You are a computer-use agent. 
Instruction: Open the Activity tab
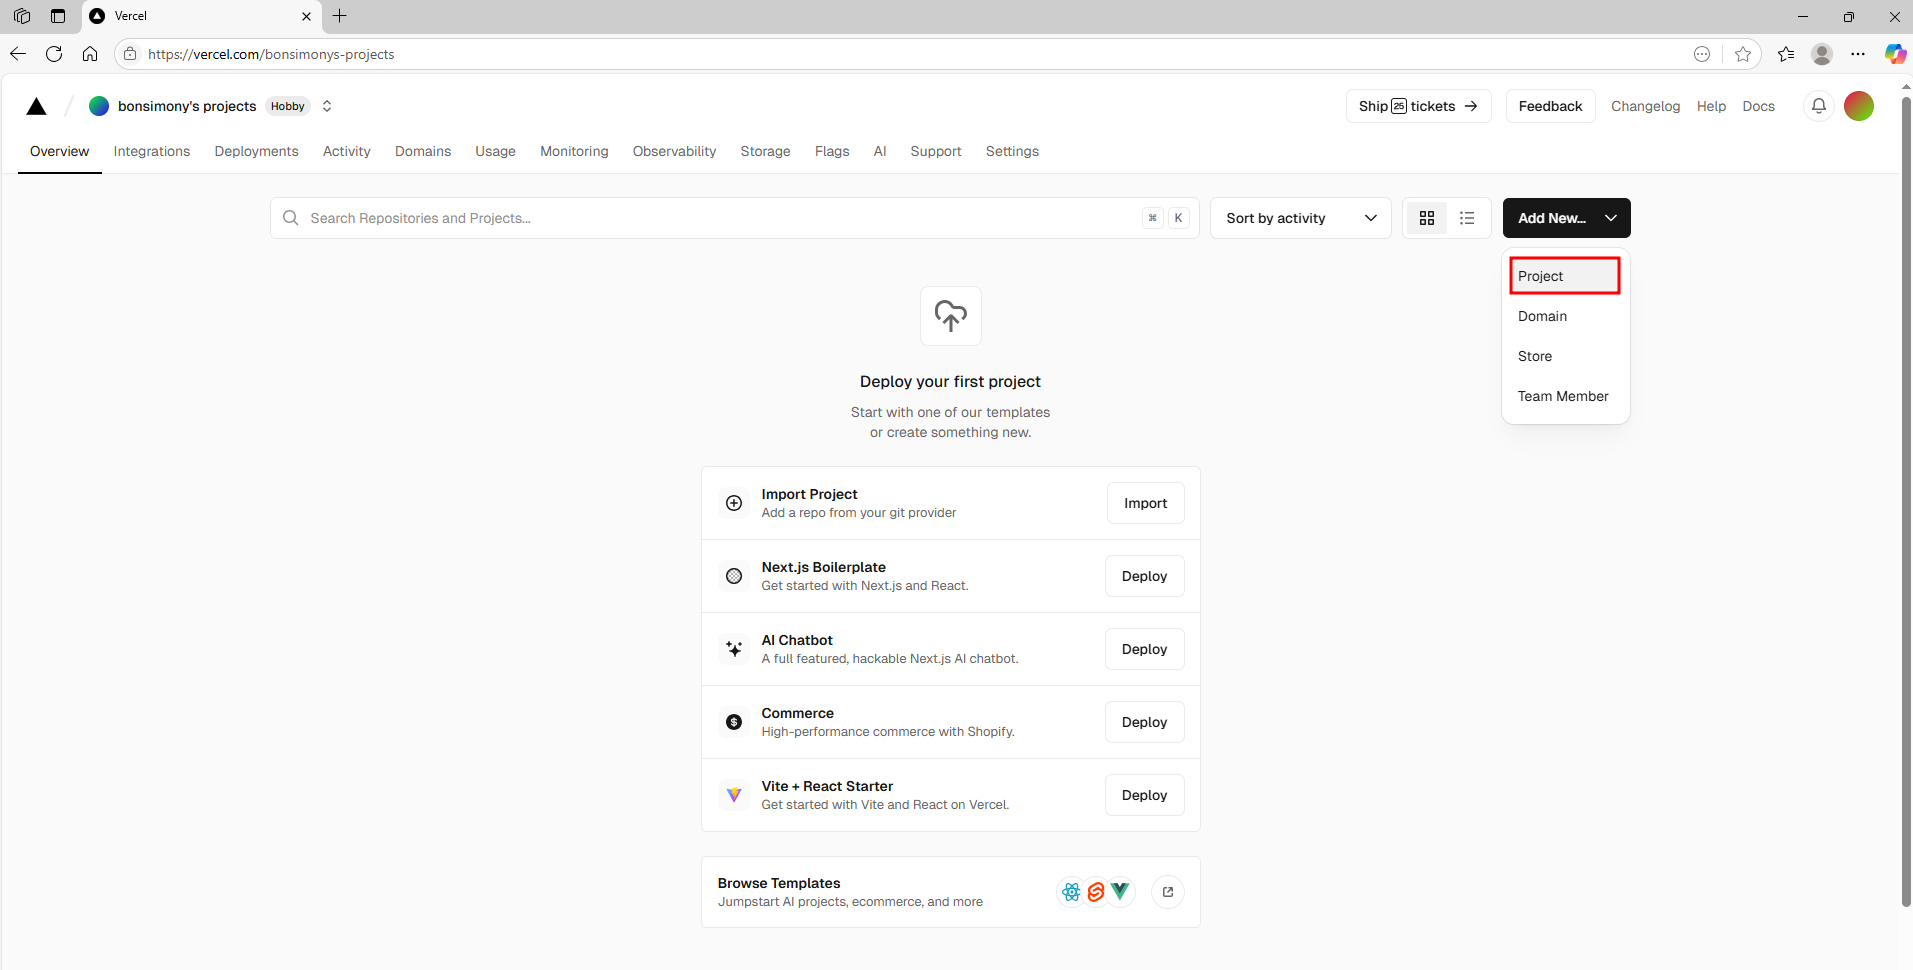(347, 151)
